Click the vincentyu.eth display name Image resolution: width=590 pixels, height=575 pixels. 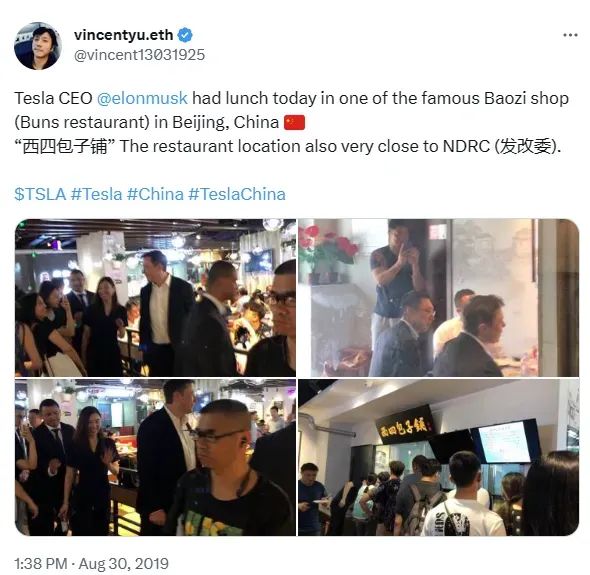point(123,35)
